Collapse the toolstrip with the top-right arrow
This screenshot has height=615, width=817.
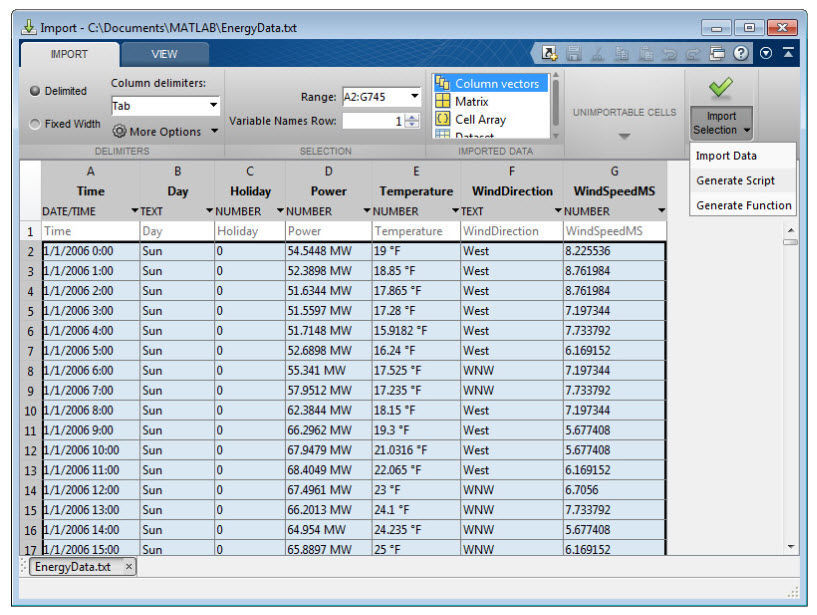coord(789,54)
